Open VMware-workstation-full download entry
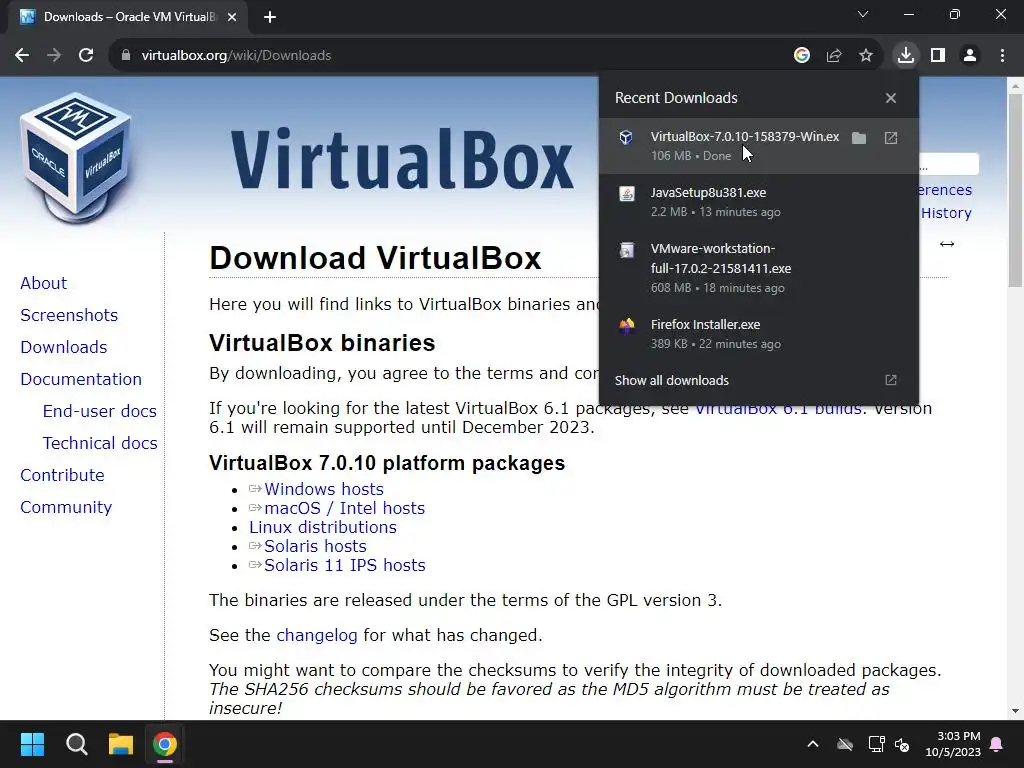 pyautogui.click(x=759, y=268)
